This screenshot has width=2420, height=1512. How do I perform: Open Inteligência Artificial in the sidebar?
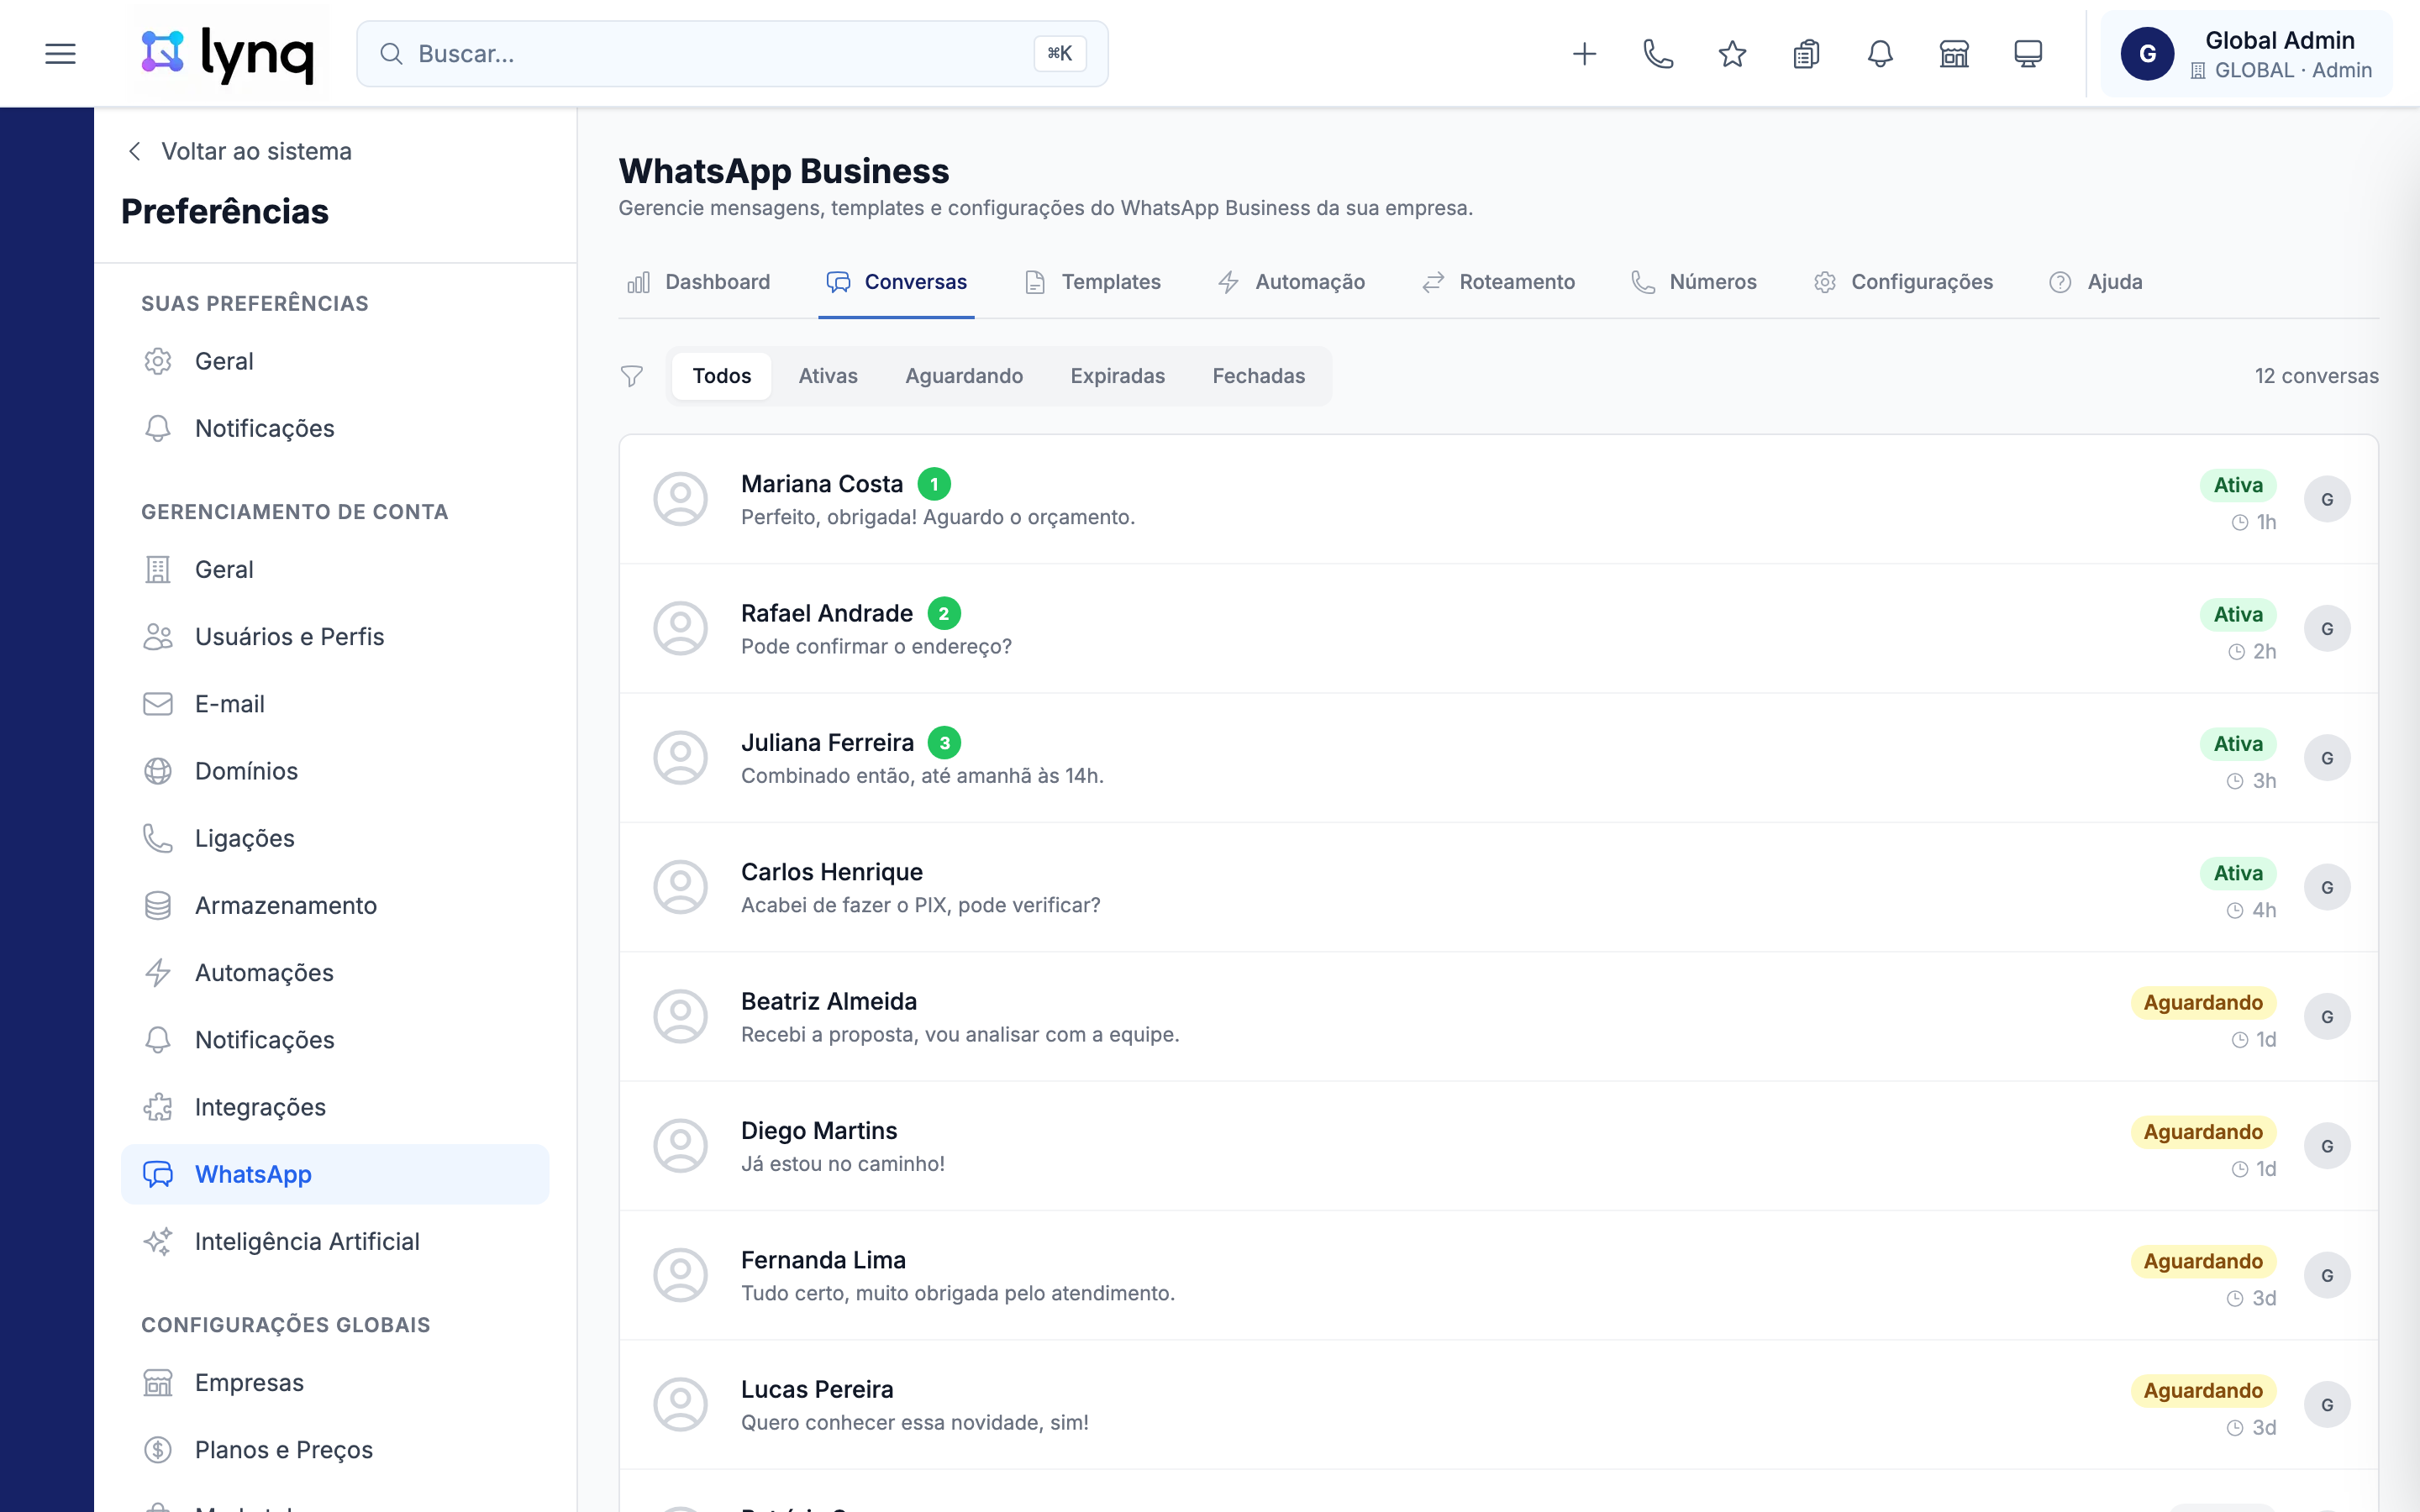[x=335, y=1241]
